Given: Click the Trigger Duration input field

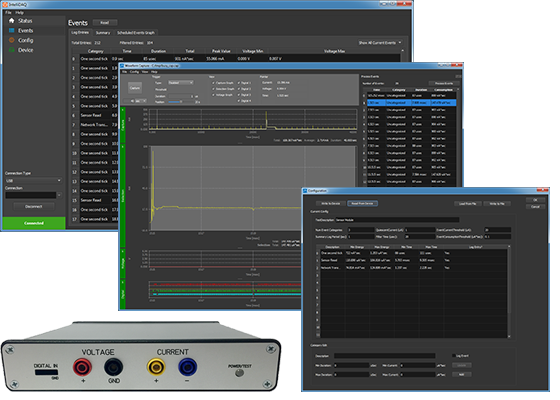Looking at the screenshot, I should click(x=181, y=96).
